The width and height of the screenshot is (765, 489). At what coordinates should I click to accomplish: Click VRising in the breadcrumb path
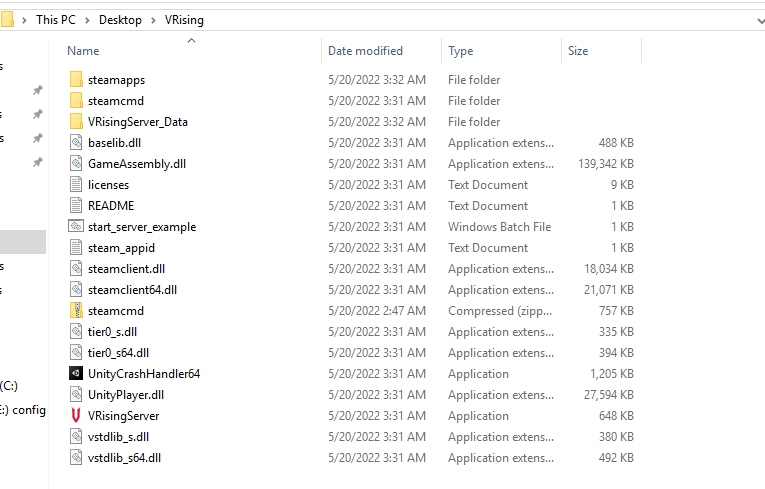[184, 20]
